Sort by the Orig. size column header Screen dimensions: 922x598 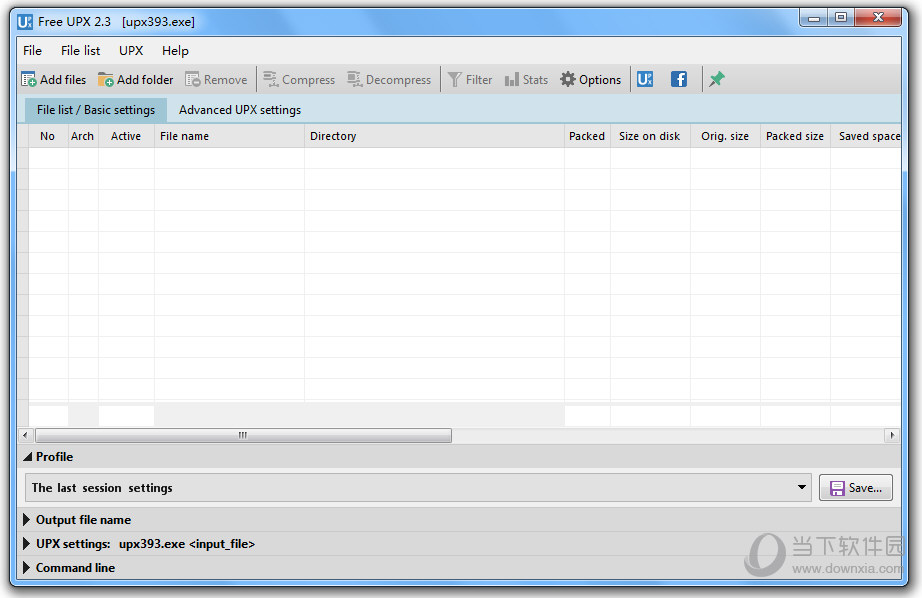[x=725, y=136]
